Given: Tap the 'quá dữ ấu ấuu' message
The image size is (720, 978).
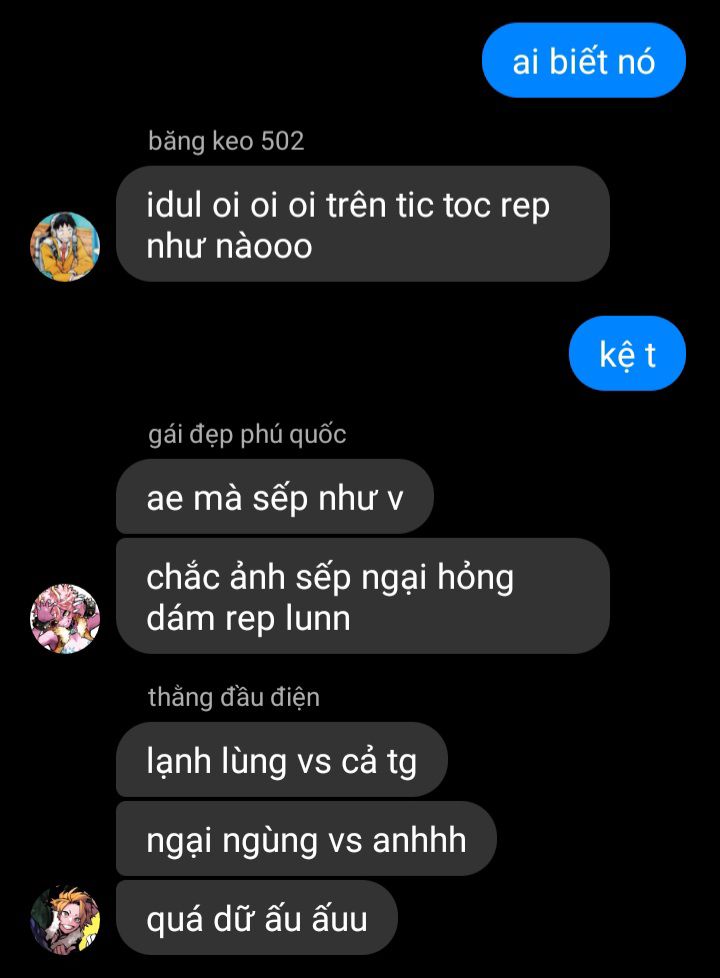Looking at the screenshot, I should point(256,917).
